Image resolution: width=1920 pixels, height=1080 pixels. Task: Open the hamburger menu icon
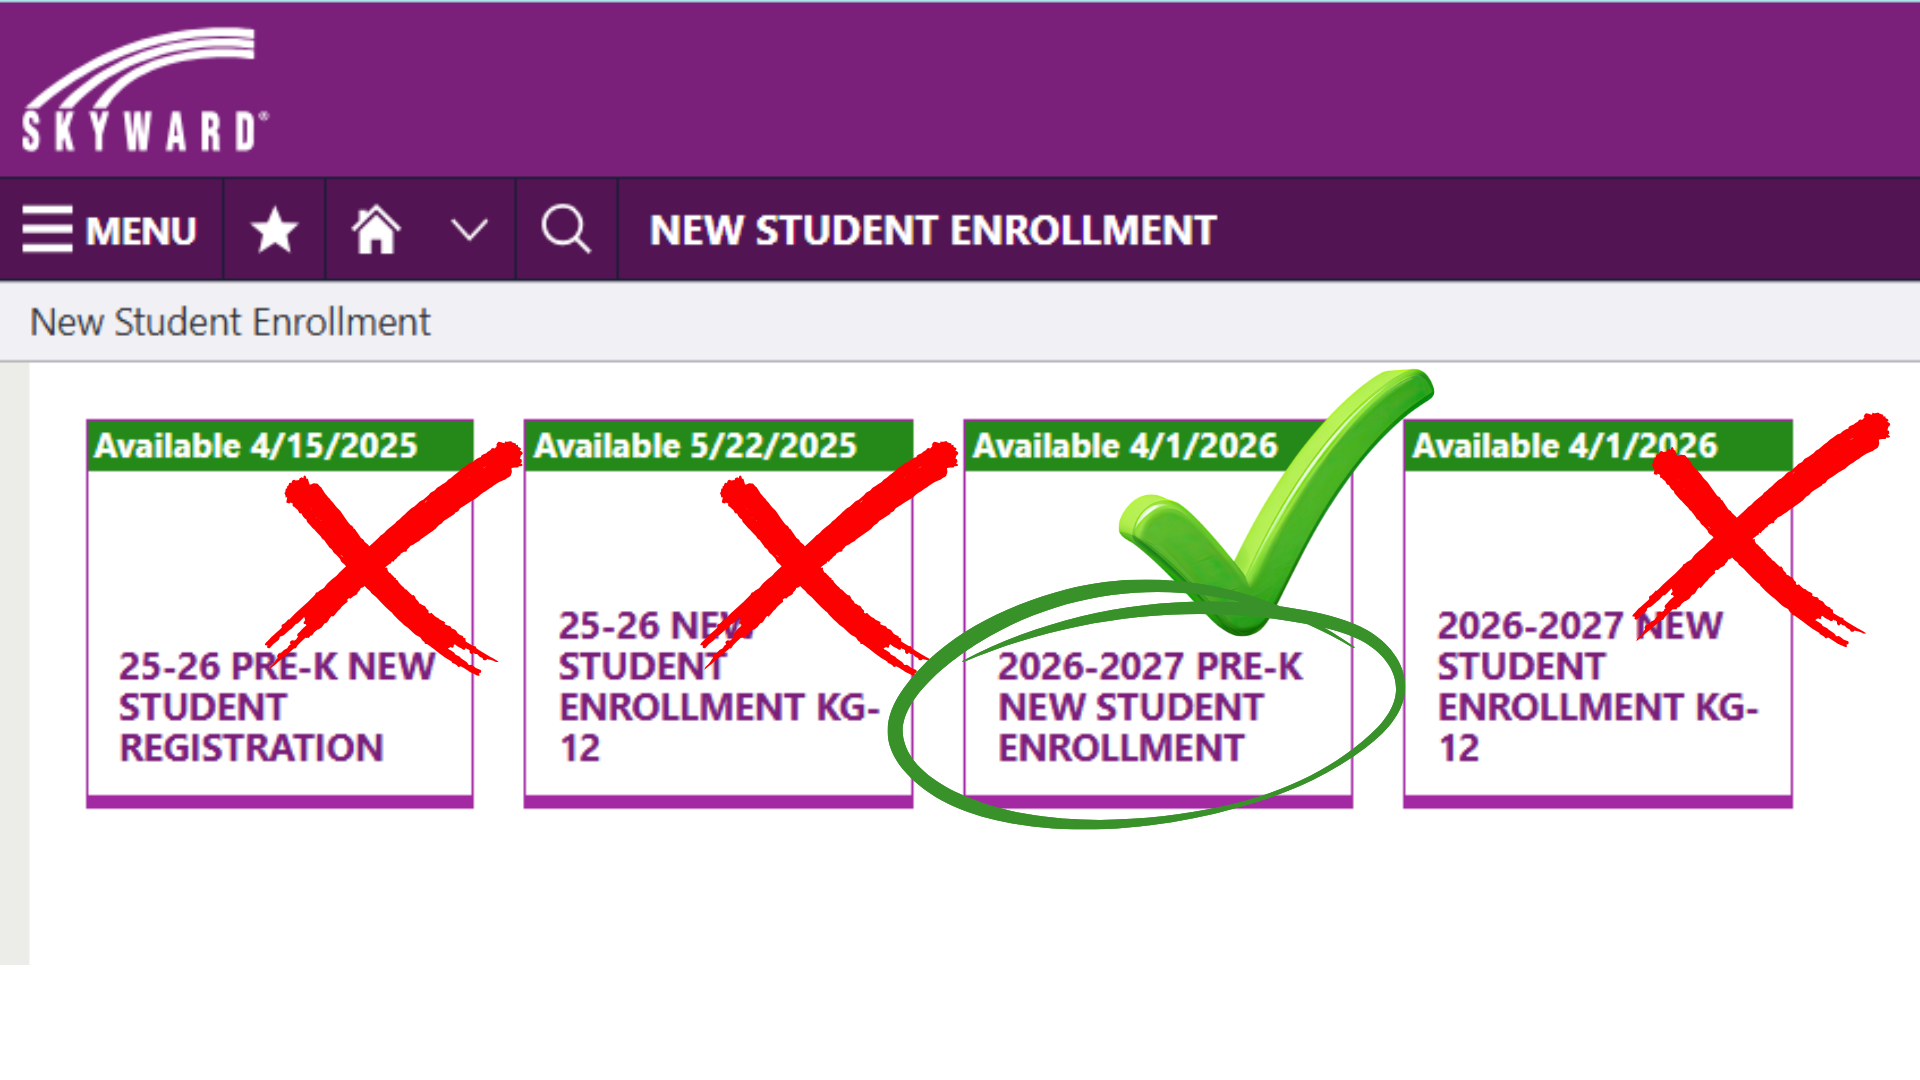[x=47, y=229]
